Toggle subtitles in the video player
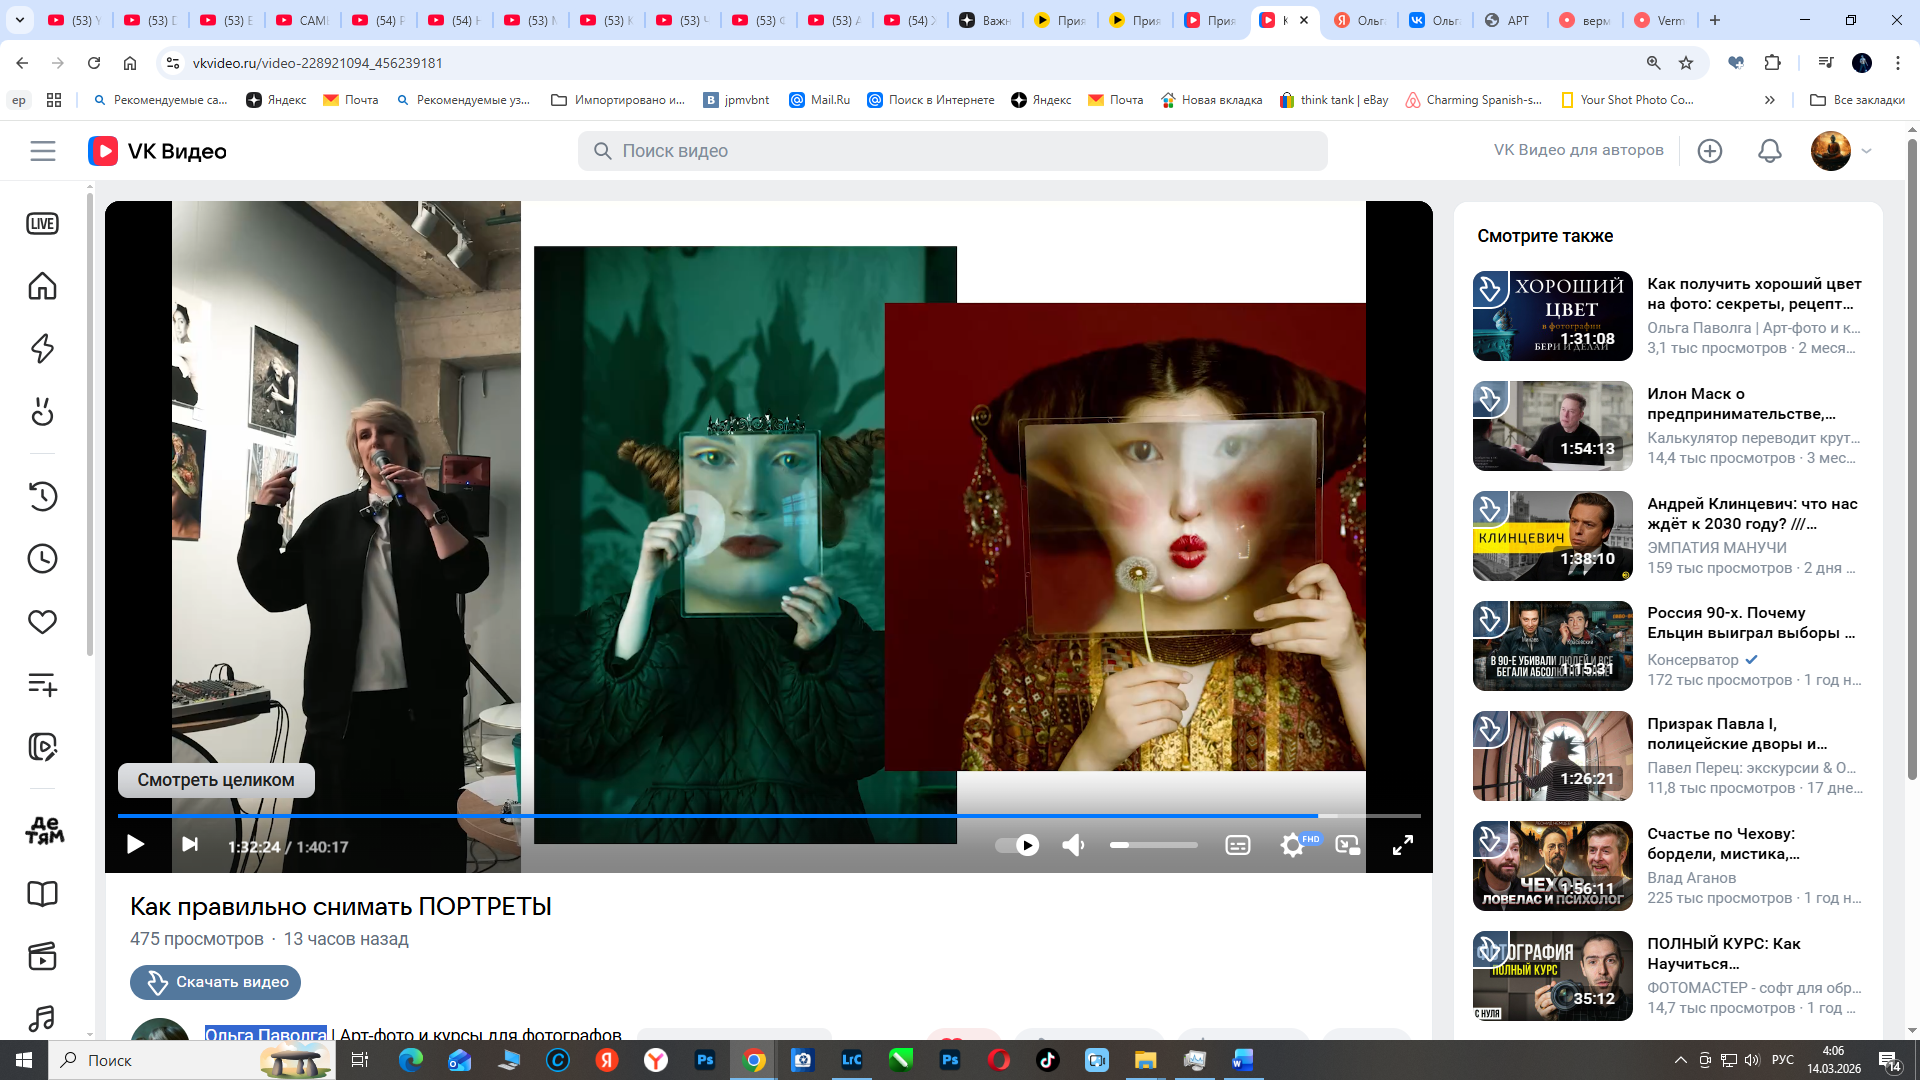Screen dimensions: 1920x1080 [1237, 846]
